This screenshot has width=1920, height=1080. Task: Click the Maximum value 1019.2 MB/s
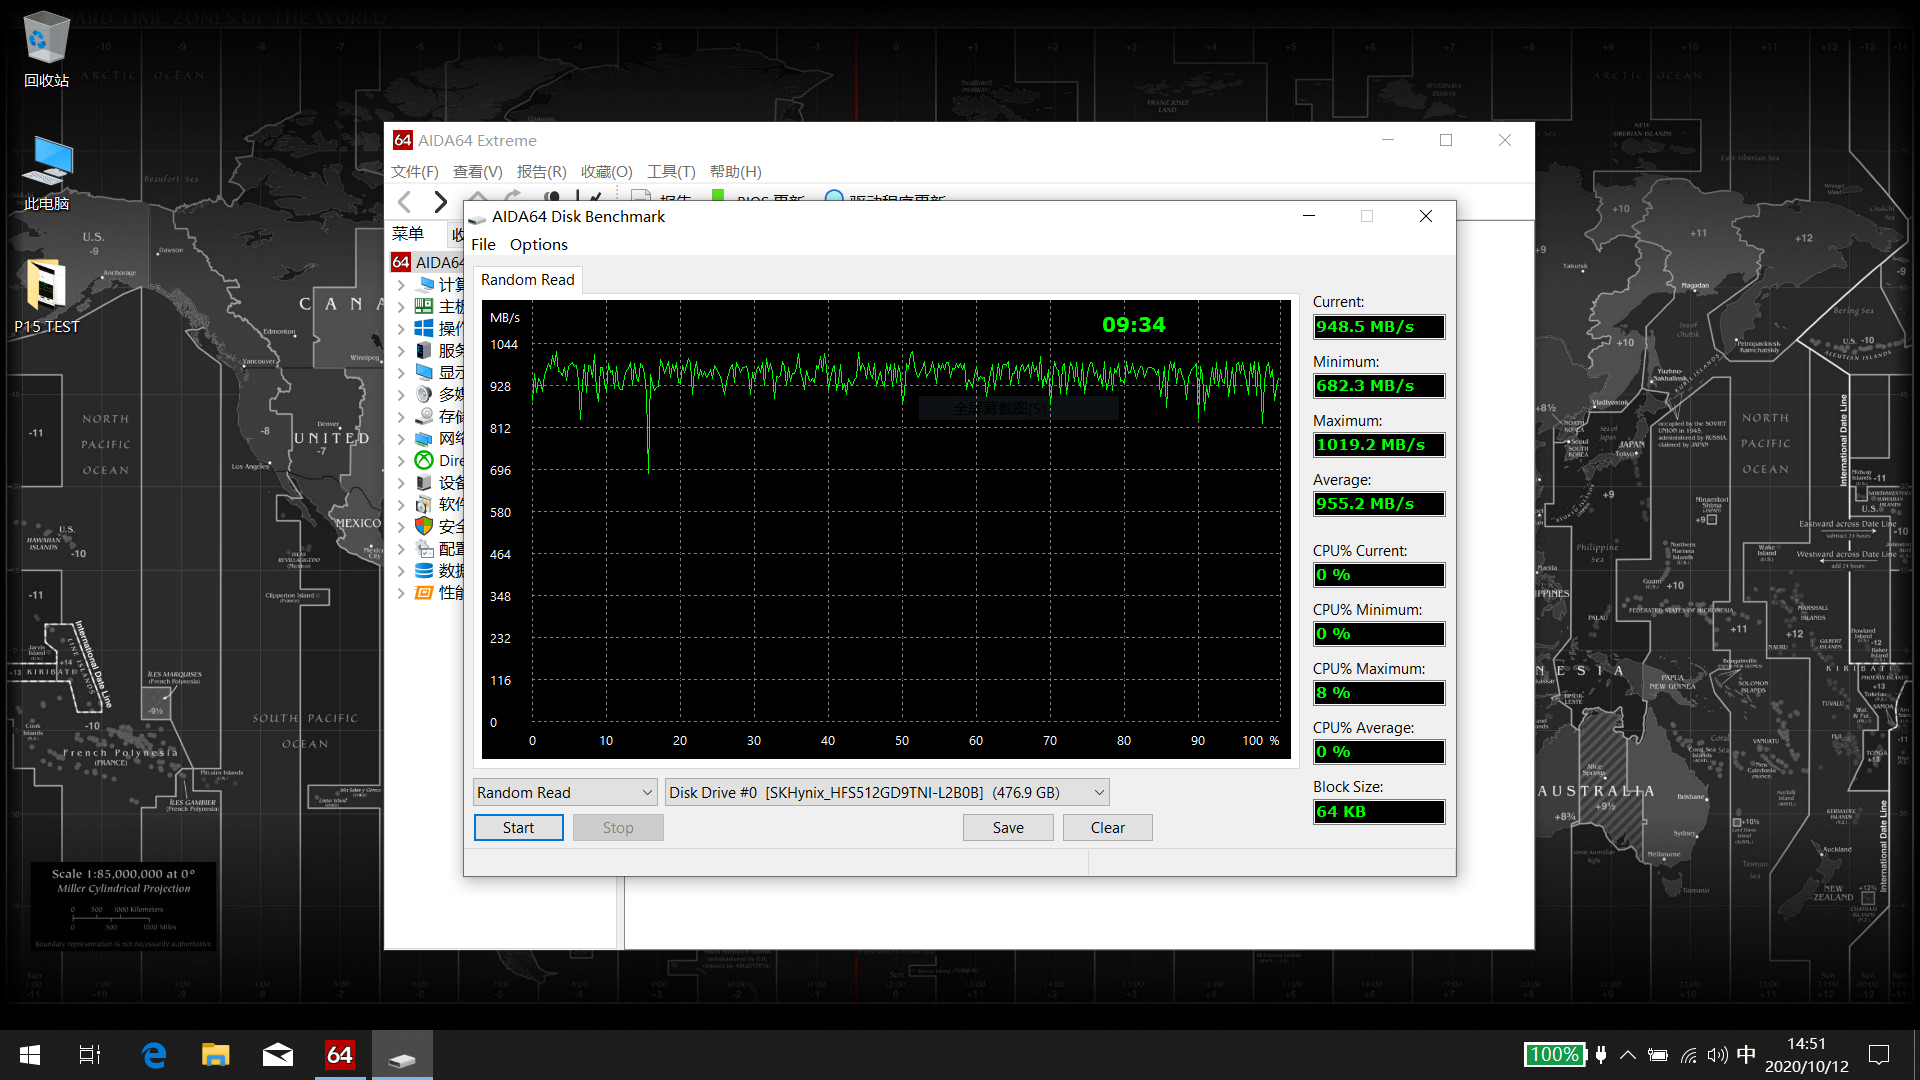(x=1379, y=445)
